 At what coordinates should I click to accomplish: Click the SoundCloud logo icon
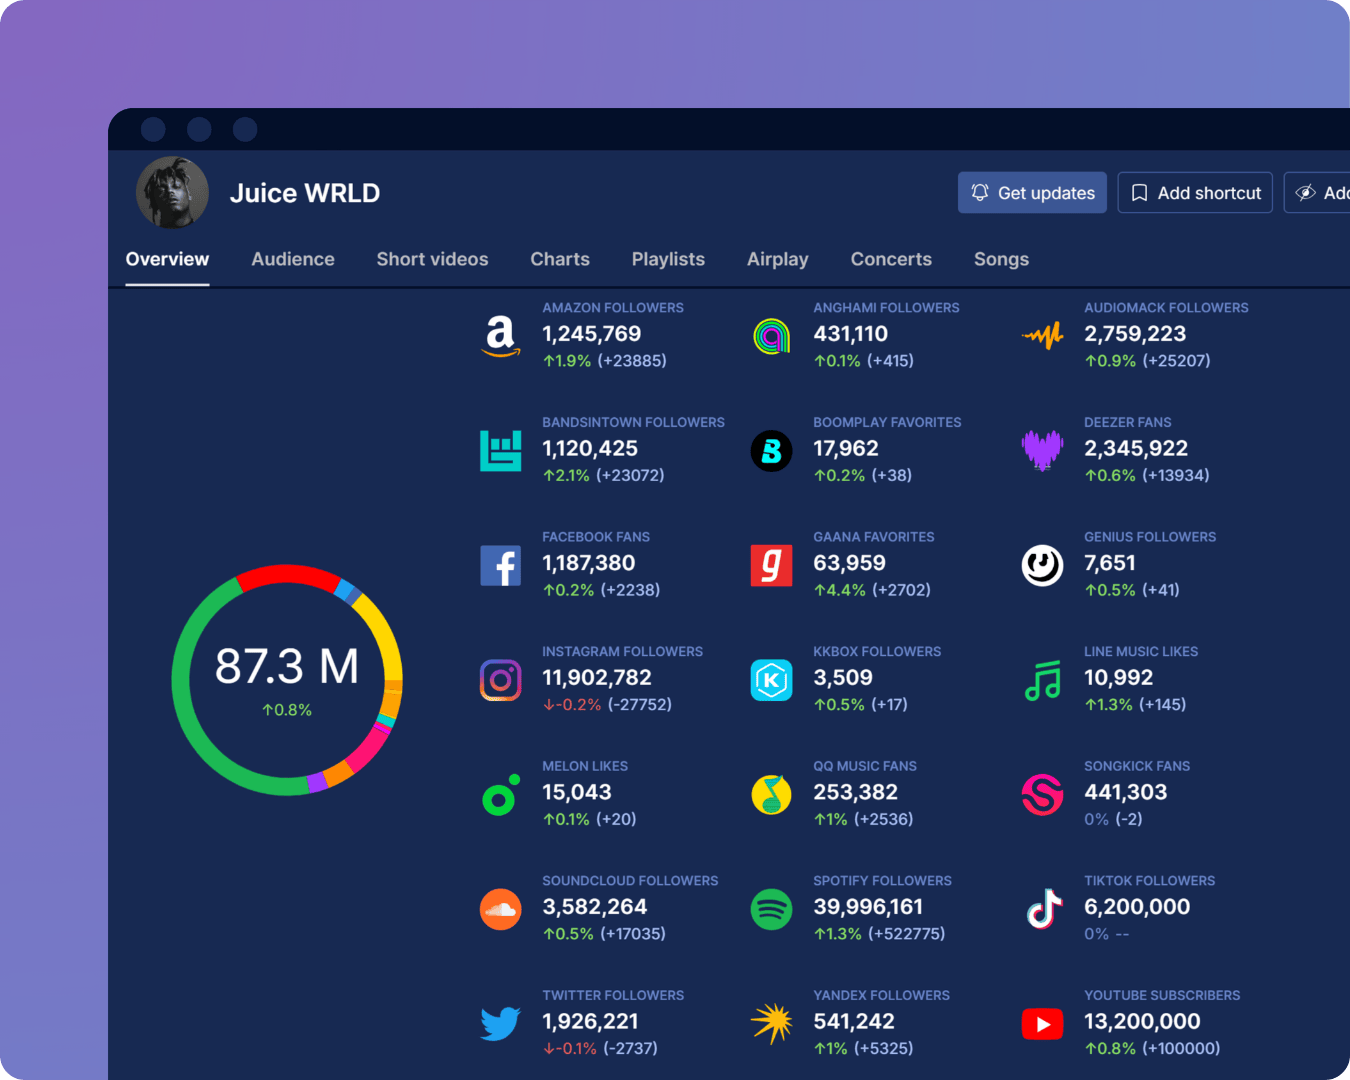[x=501, y=910]
